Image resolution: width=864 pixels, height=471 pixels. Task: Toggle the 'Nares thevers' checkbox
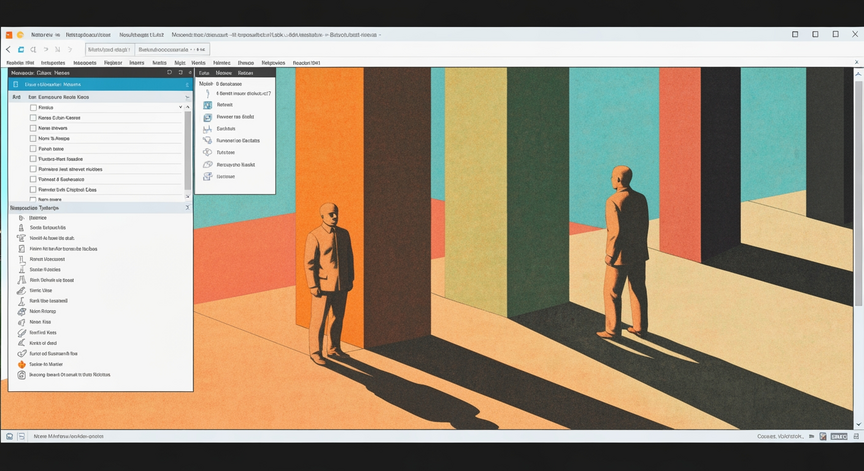(x=33, y=128)
